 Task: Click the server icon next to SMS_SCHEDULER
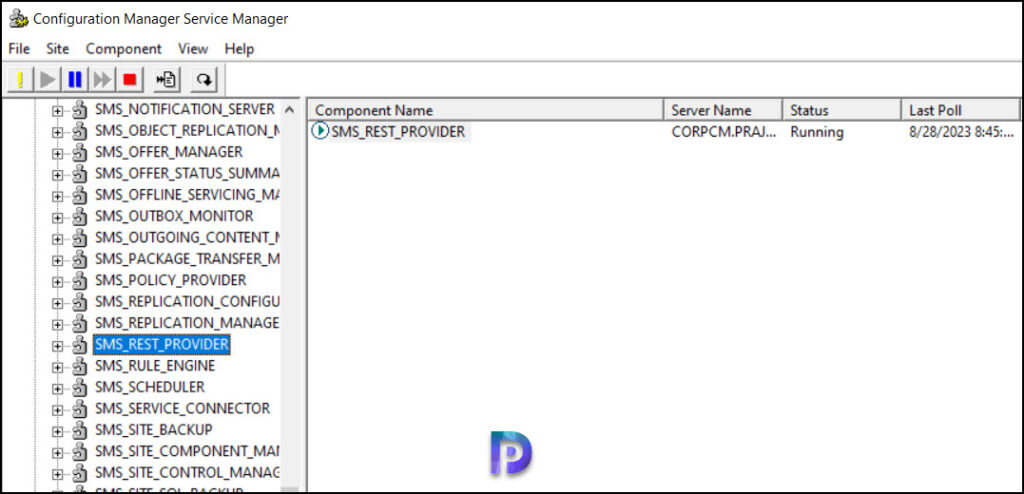(80, 388)
